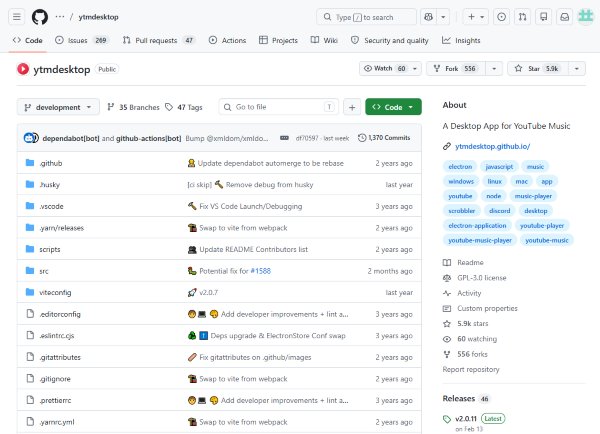
Task: Open the Releases 46 heading link
Action: (x=466, y=398)
